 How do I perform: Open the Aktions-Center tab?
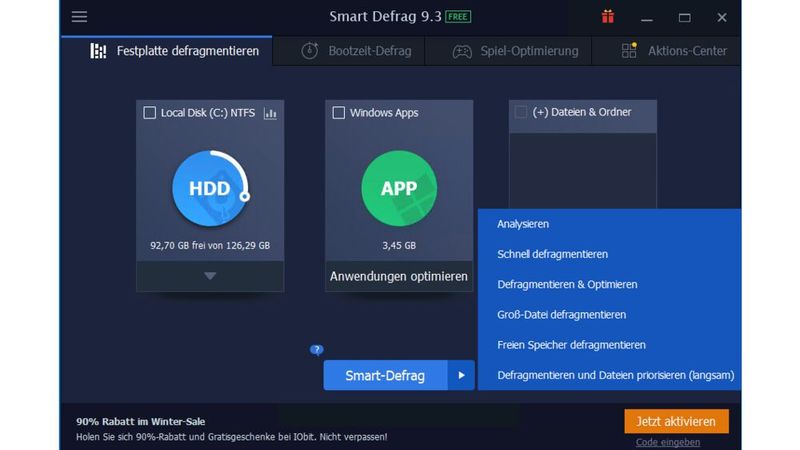coord(666,51)
